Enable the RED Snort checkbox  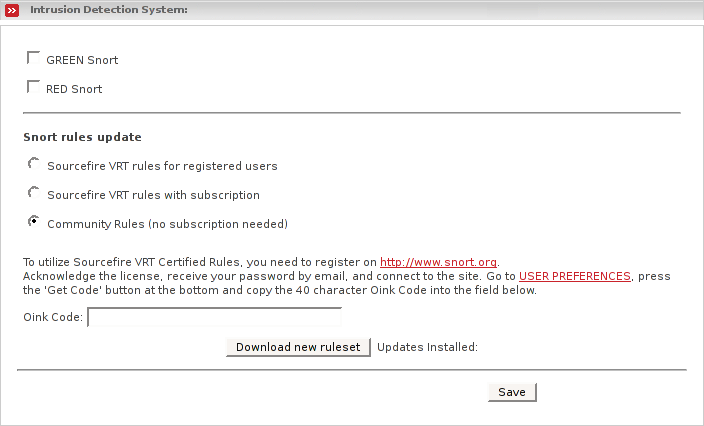pos(33,87)
